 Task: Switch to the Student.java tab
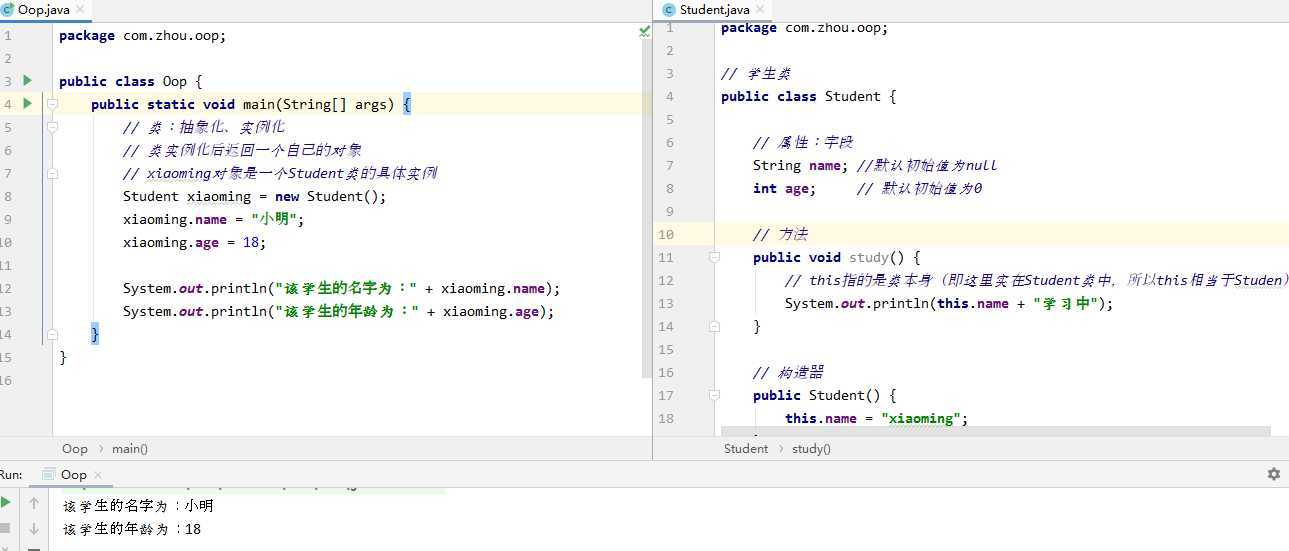(713, 10)
